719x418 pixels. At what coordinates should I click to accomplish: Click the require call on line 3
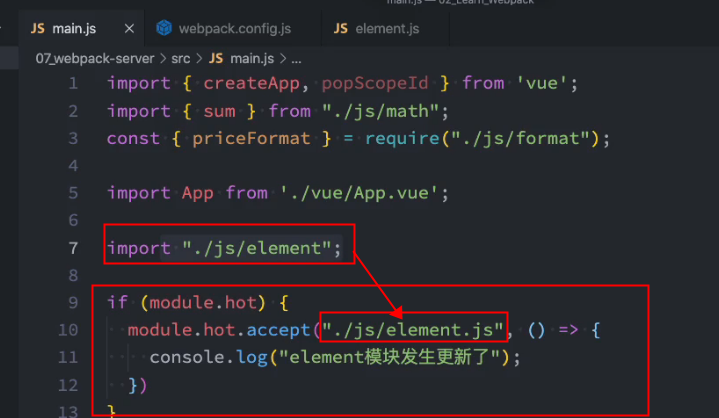402,138
